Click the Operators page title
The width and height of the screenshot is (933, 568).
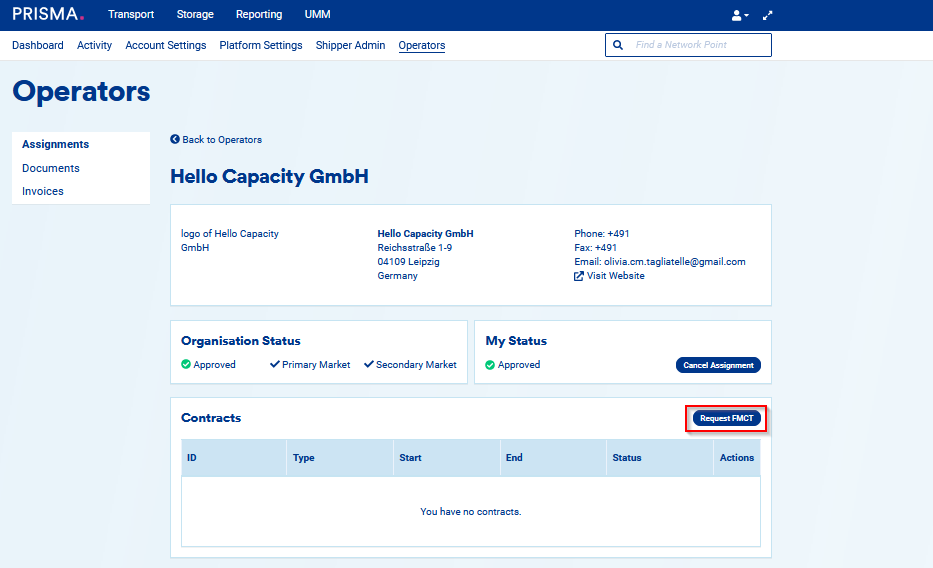point(81,92)
